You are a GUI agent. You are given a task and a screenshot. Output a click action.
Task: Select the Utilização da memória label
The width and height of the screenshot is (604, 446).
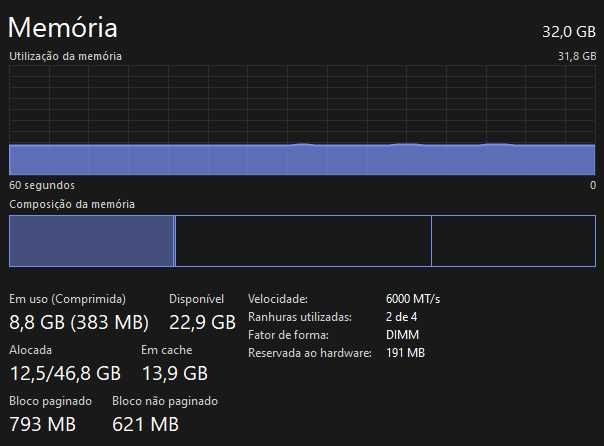[x=65, y=57]
